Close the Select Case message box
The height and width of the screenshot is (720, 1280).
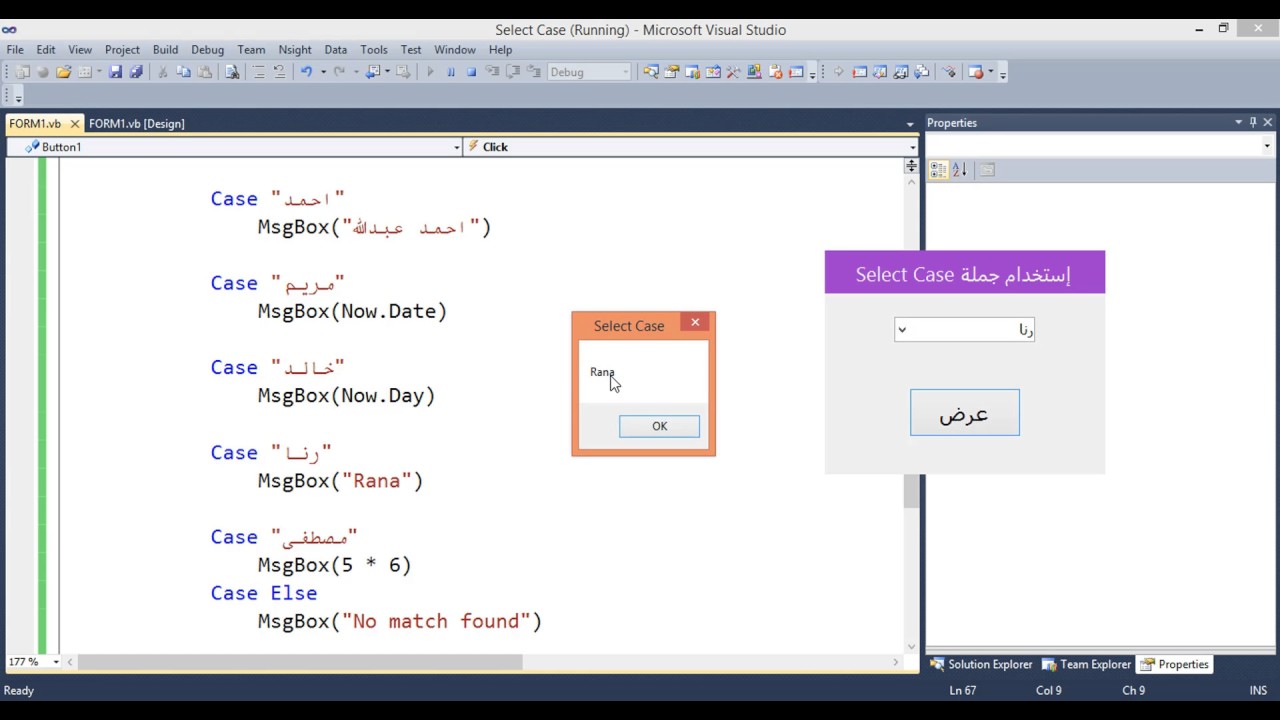pos(695,322)
